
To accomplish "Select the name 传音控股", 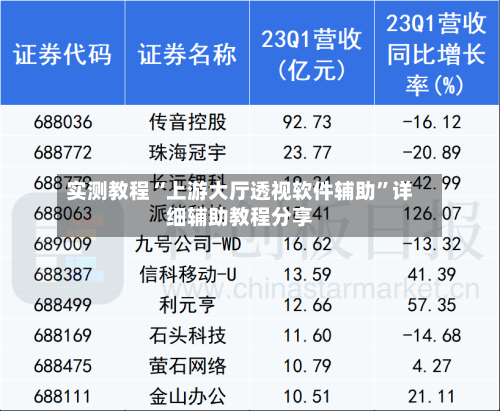I will pos(187,122).
